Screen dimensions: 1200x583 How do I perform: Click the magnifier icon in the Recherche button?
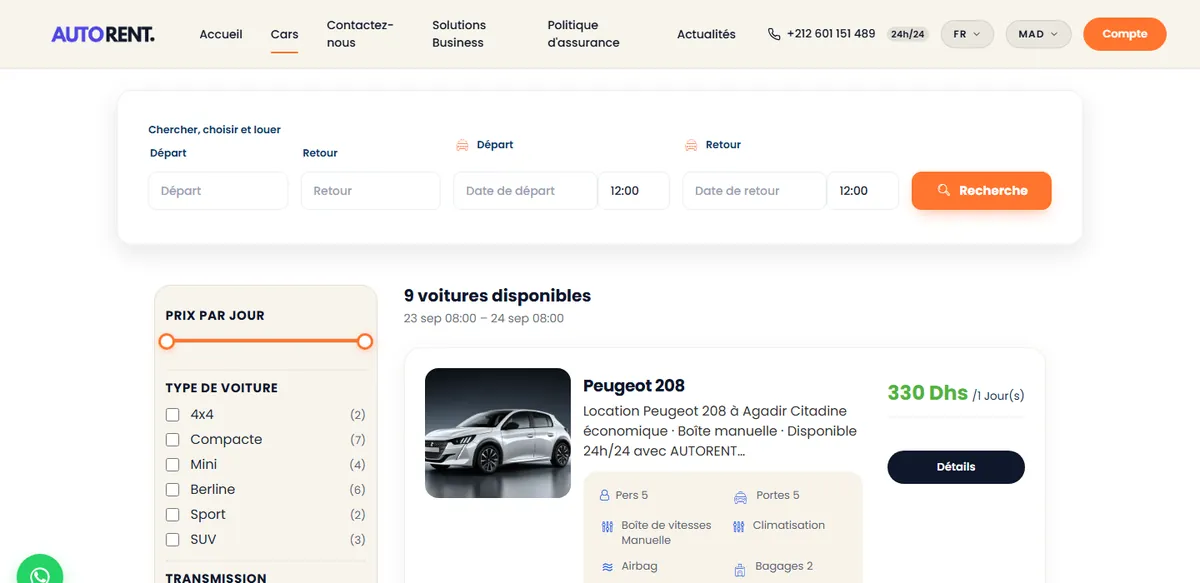pos(943,190)
